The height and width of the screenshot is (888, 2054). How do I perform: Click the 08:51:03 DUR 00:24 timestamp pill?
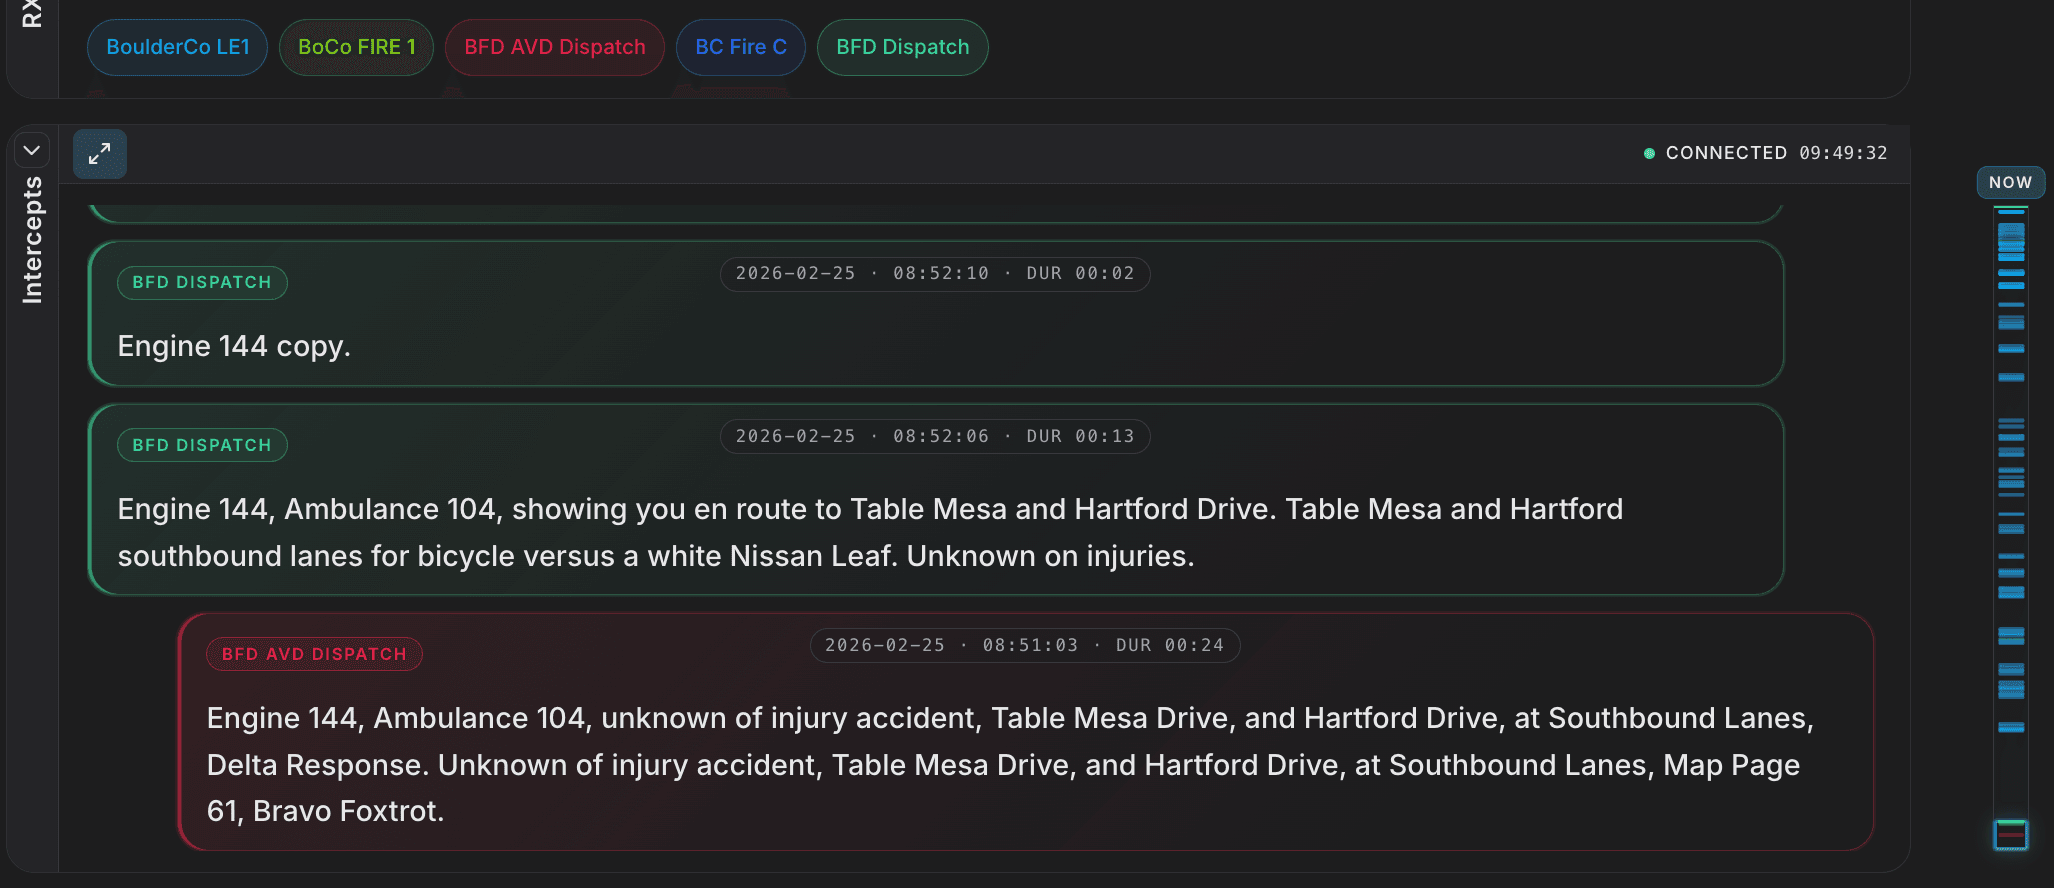click(1024, 645)
